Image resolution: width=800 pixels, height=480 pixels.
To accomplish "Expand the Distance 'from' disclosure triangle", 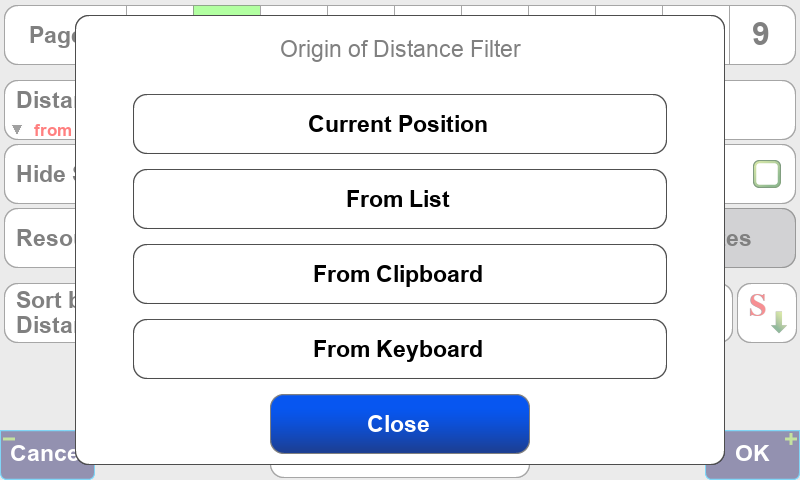I will pyautogui.click(x=17, y=130).
